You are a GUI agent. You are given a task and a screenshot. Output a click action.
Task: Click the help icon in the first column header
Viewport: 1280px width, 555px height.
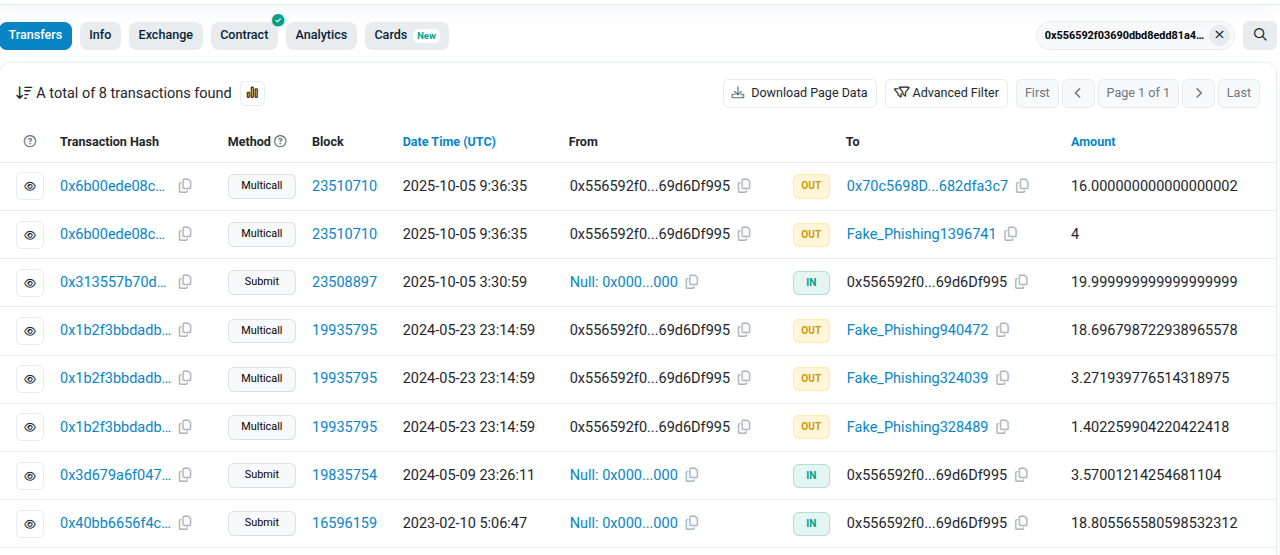pyautogui.click(x=30, y=142)
